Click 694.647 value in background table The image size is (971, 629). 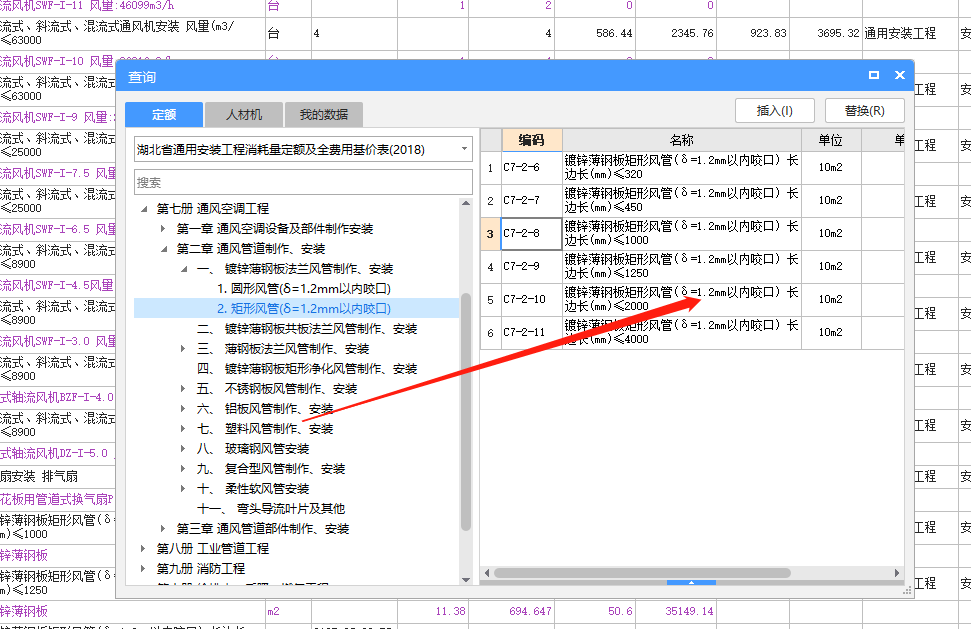[x=530, y=611]
